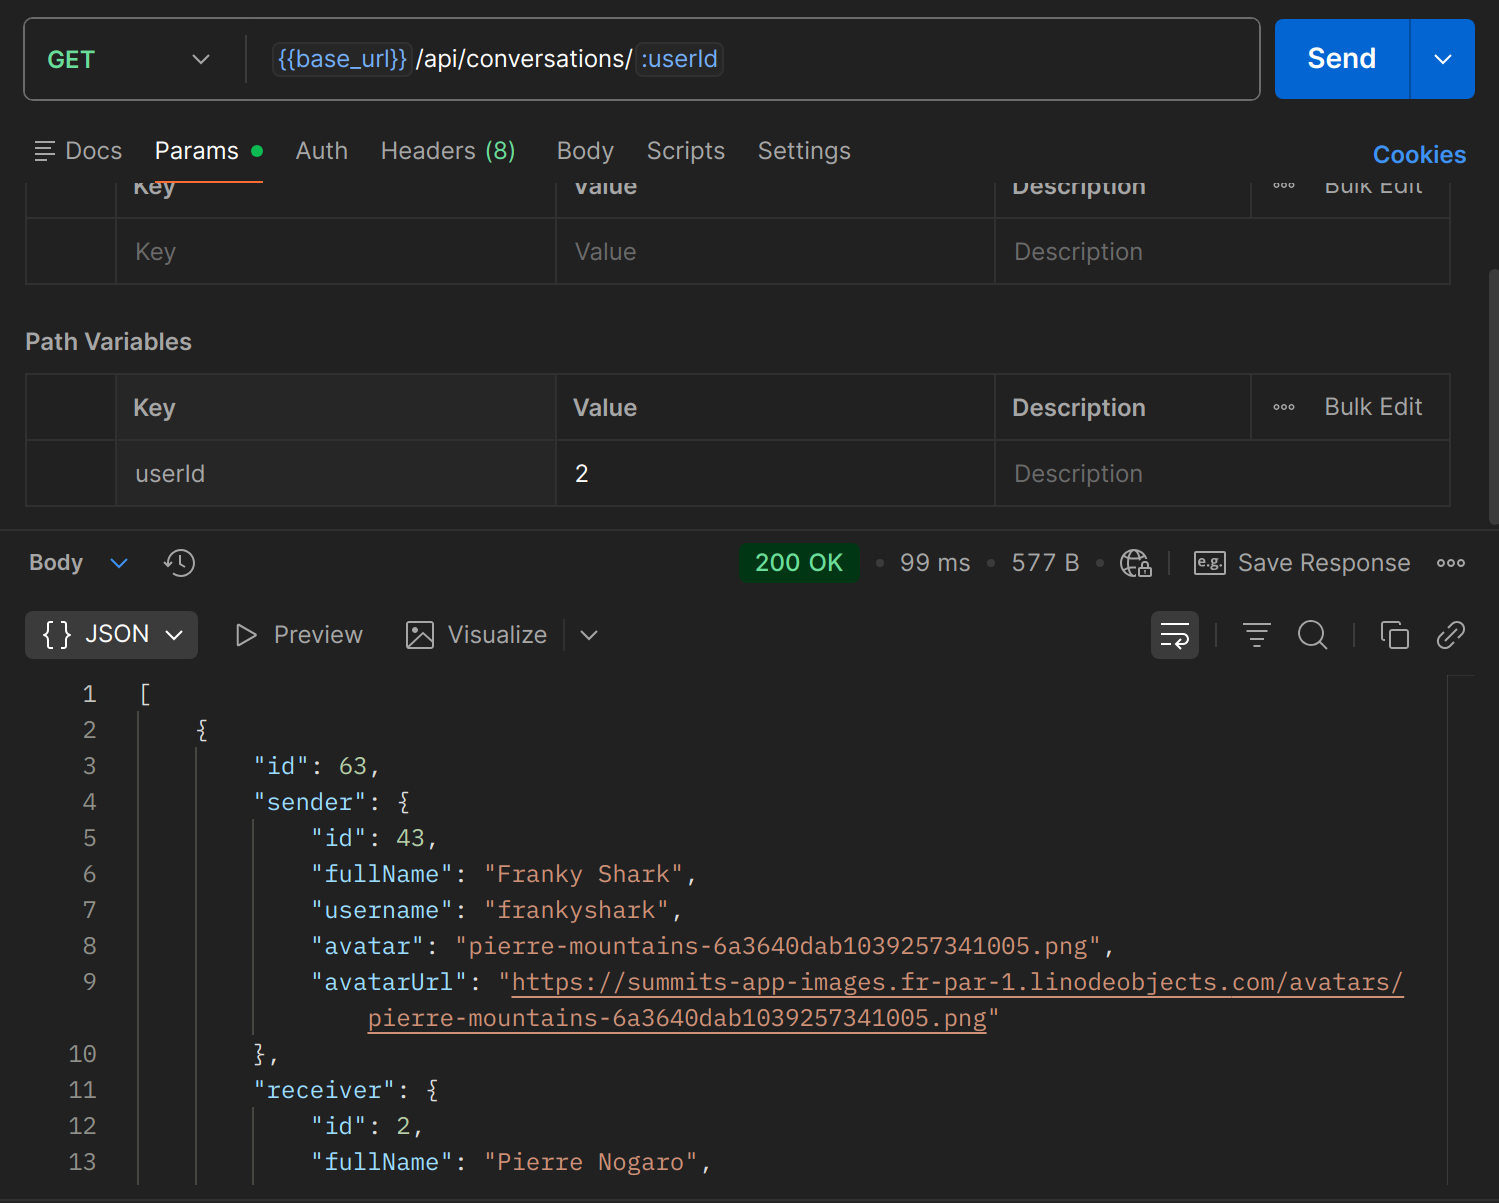
Task: Click the userId value cell containing 2
Action: point(775,474)
